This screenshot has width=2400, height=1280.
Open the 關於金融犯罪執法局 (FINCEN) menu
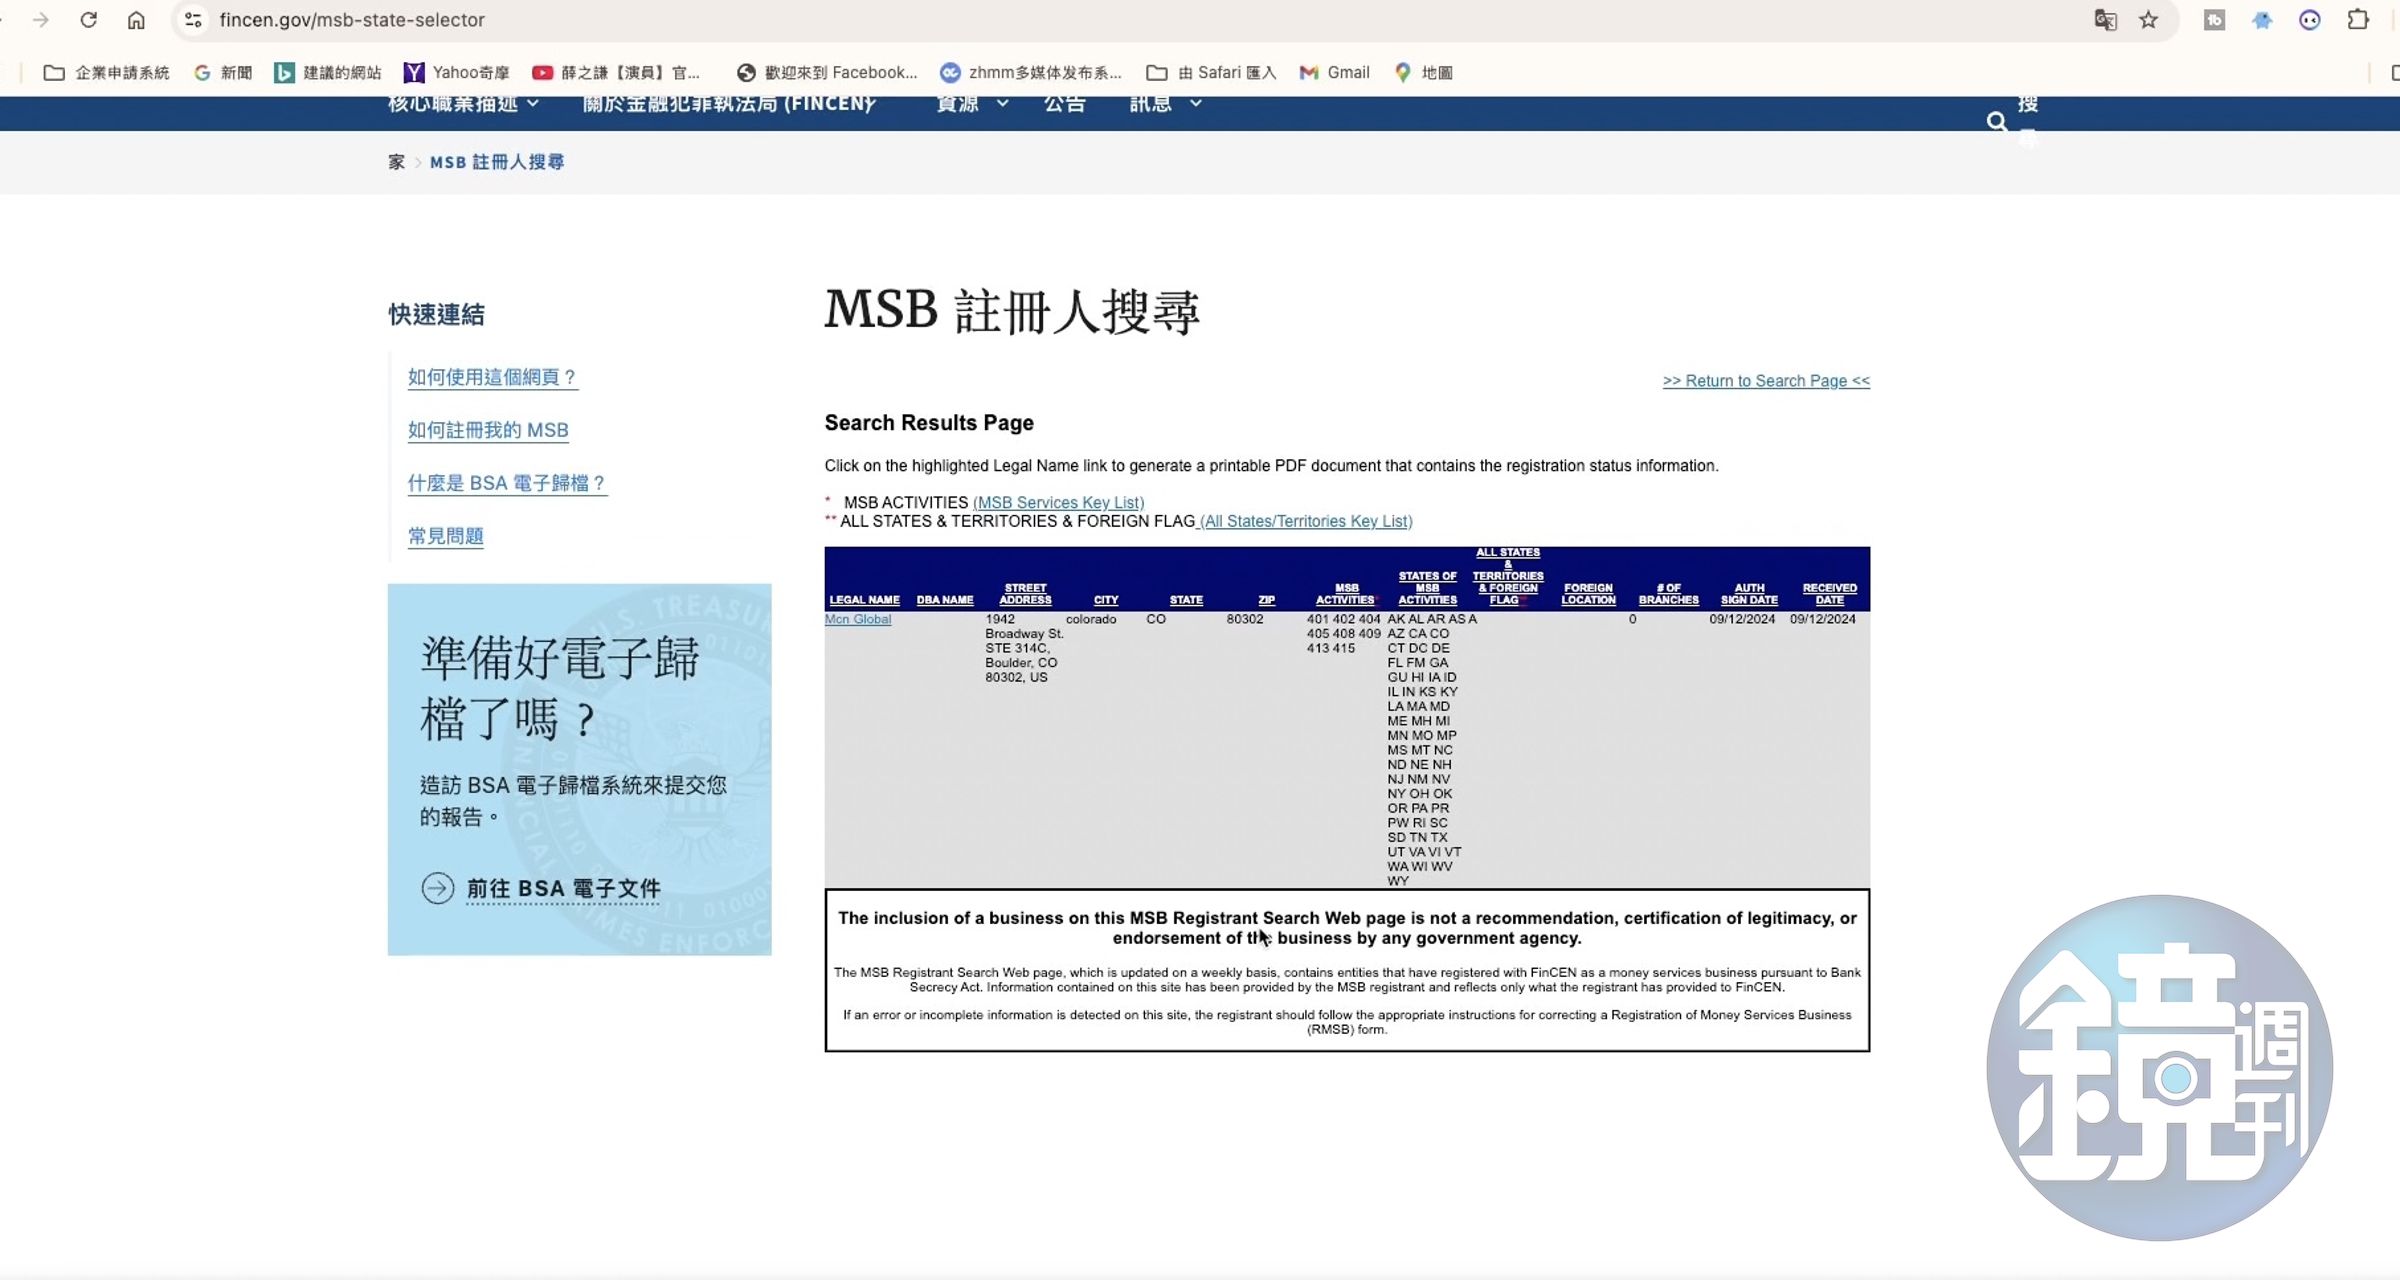729,103
